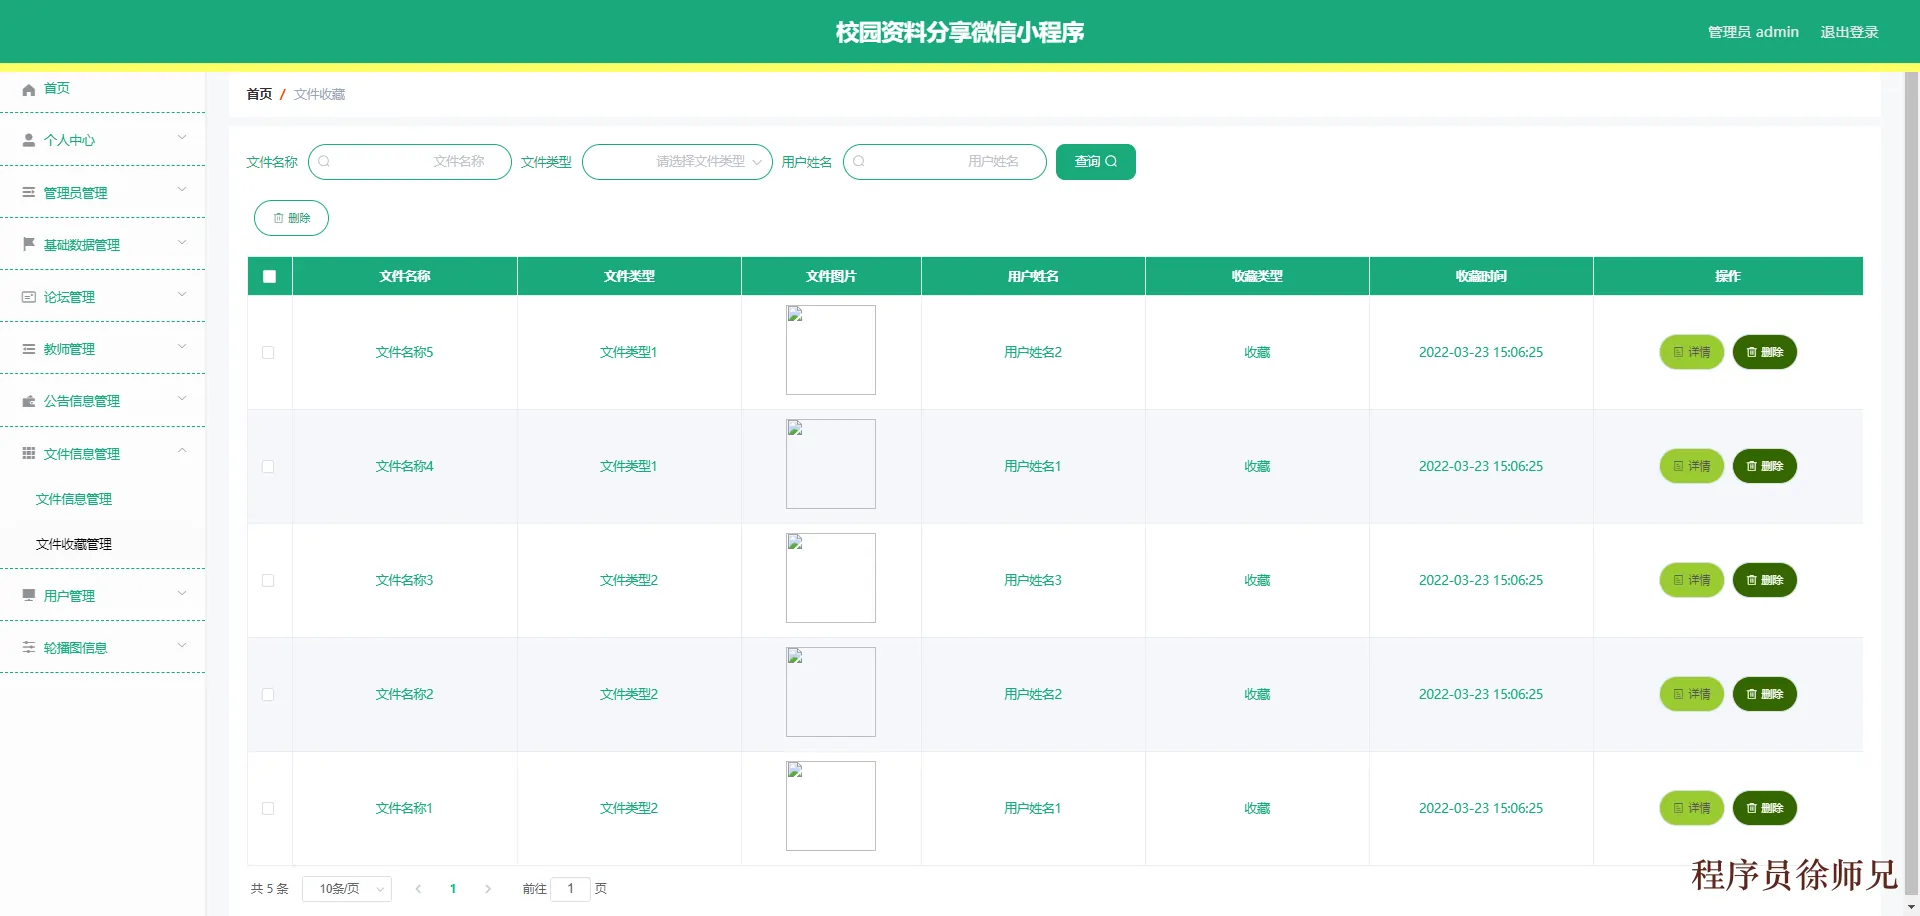Expand the 教师管理 menu chevron
Image resolution: width=1920 pixels, height=916 pixels.
(x=182, y=346)
